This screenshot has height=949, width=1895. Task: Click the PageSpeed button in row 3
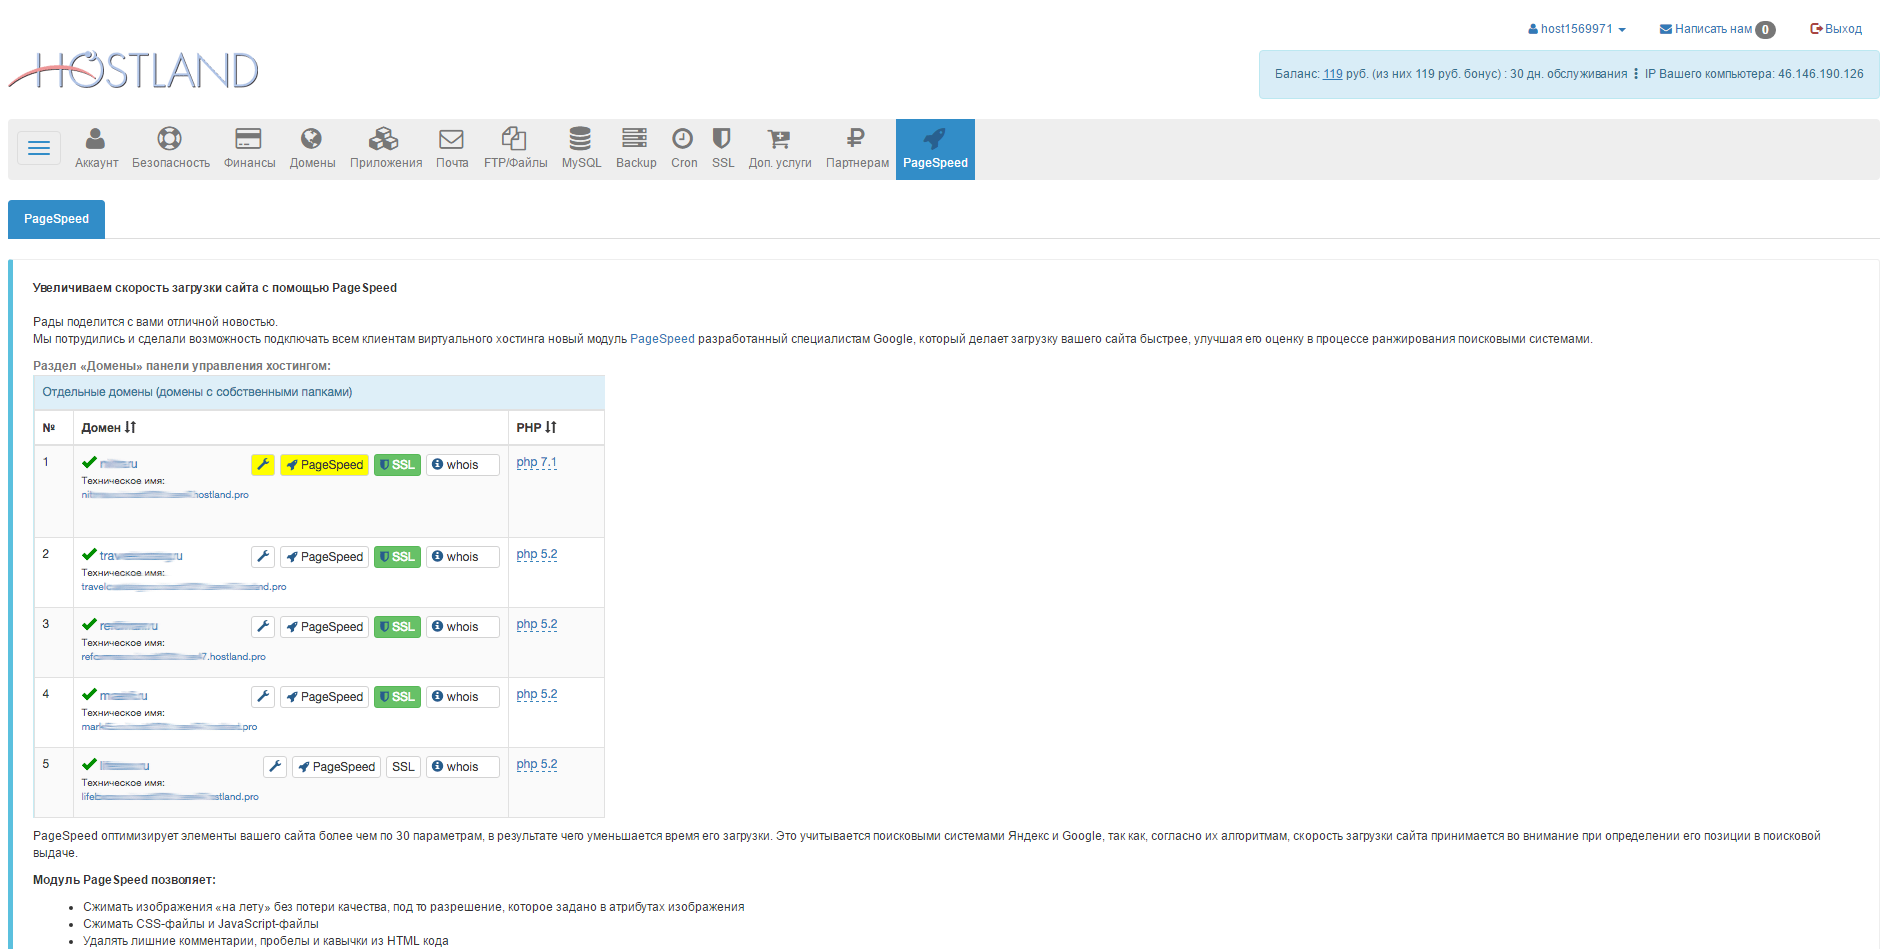coord(324,627)
